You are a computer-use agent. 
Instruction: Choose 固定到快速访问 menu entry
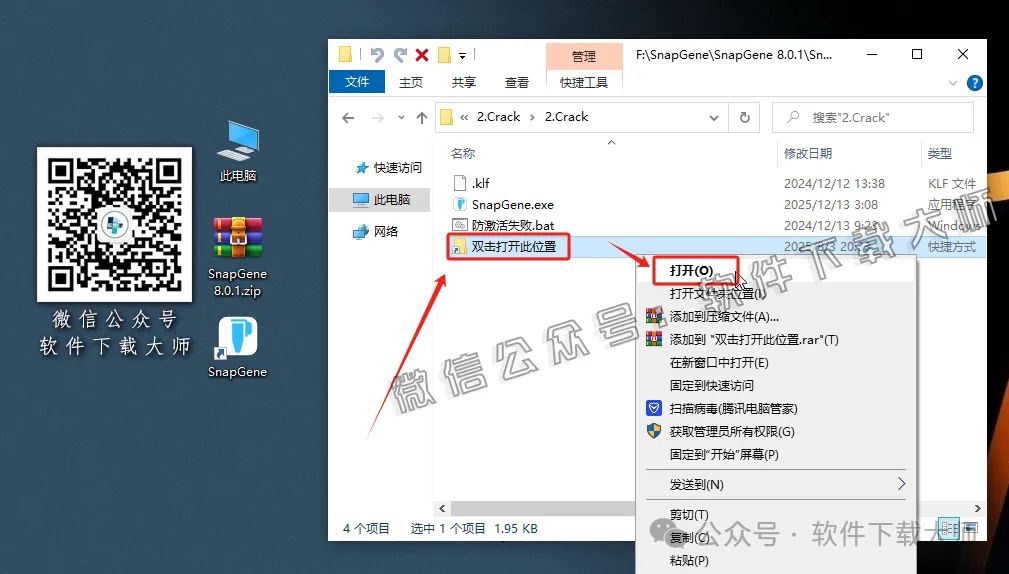[x=711, y=385]
